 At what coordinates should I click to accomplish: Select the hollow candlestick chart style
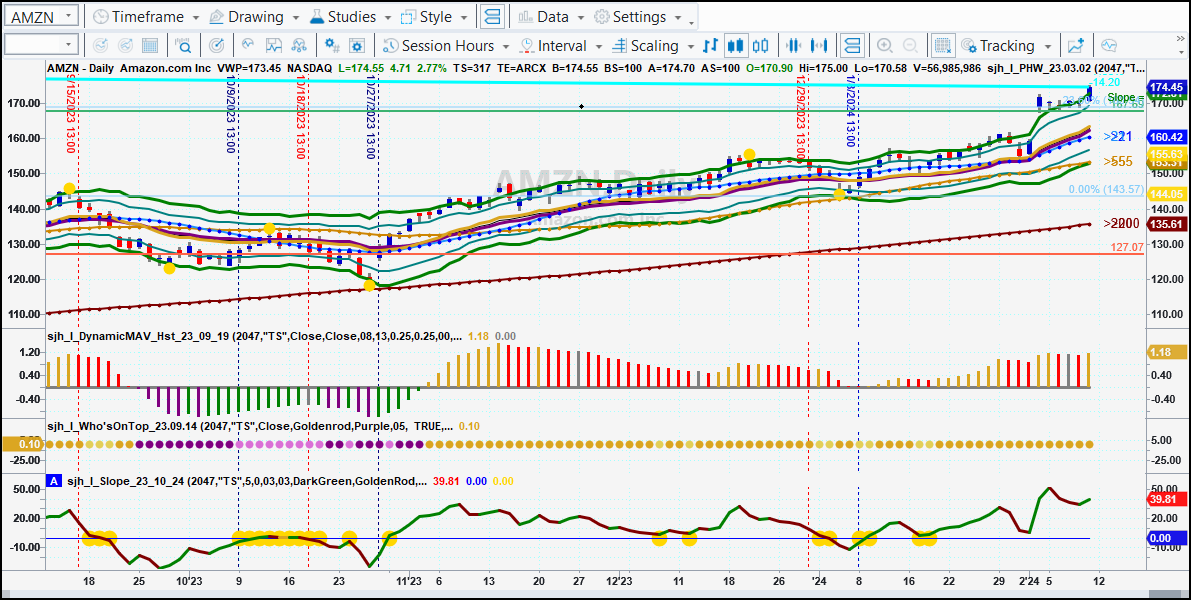[x=761, y=46]
